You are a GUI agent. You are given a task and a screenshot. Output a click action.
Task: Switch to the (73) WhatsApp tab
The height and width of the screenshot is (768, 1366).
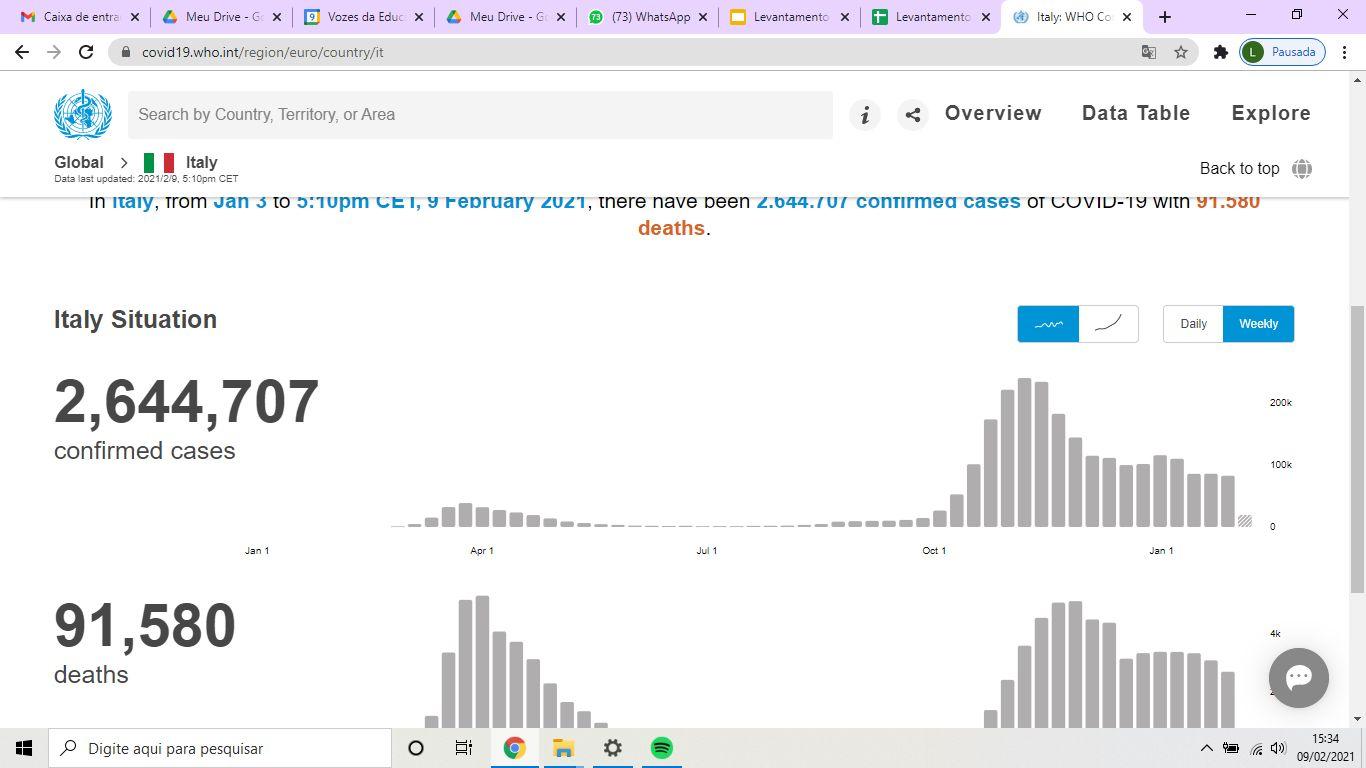tap(647, 17)
